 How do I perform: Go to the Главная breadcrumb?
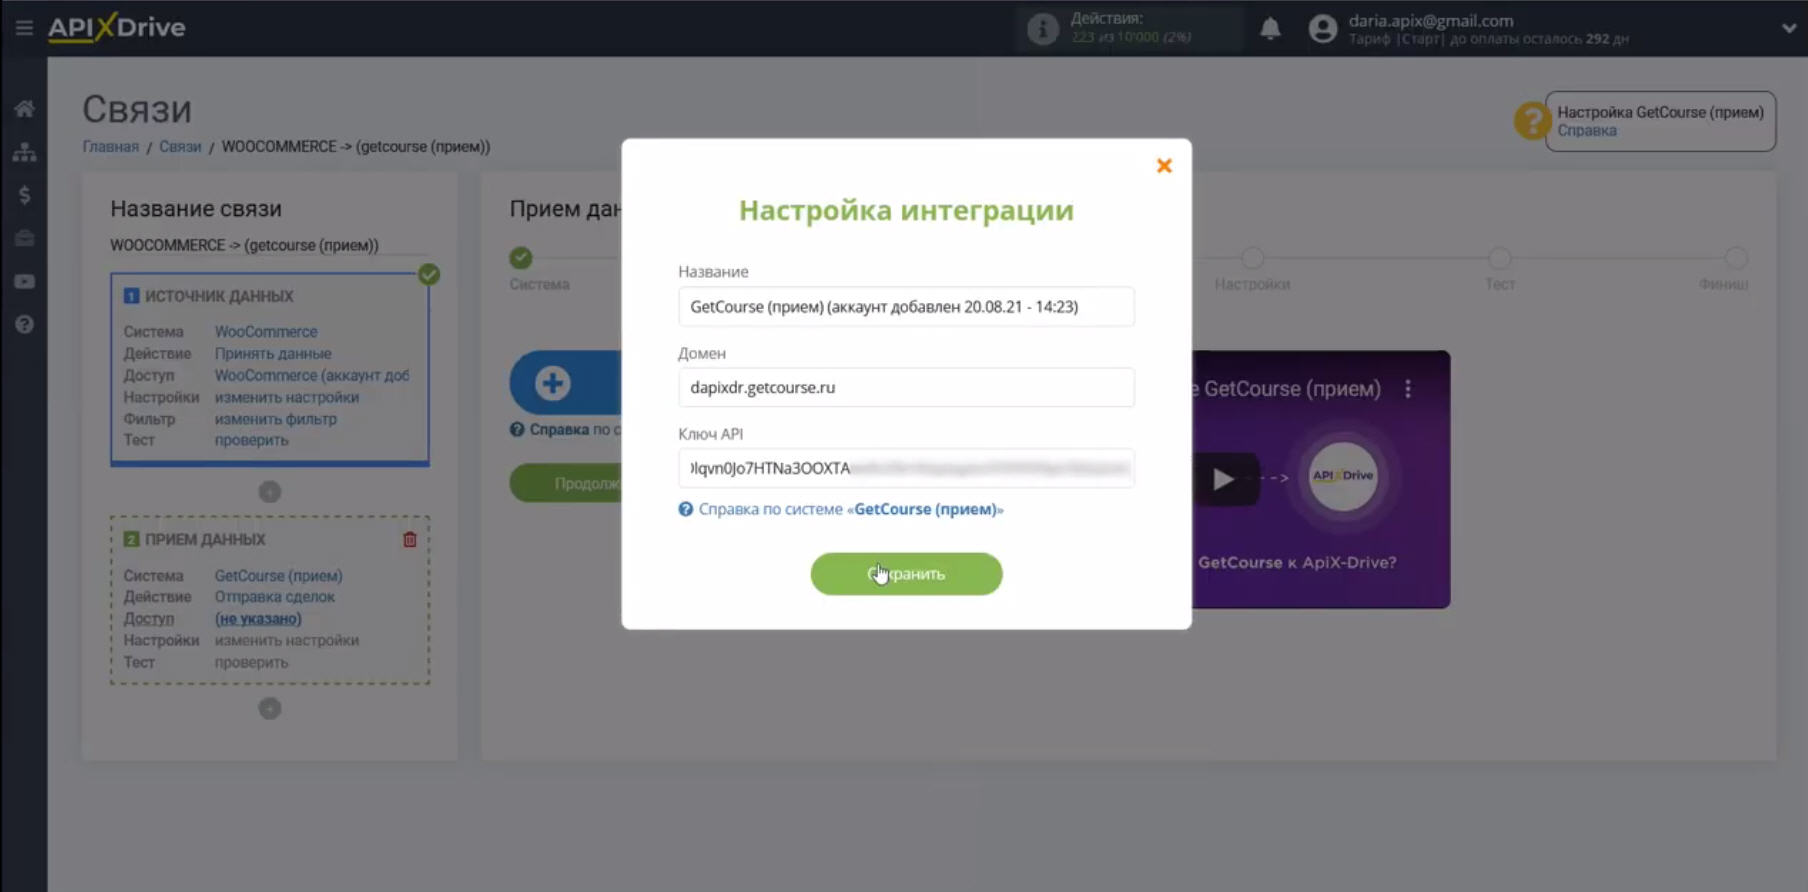pyautogui.click(x=110, y=147)
